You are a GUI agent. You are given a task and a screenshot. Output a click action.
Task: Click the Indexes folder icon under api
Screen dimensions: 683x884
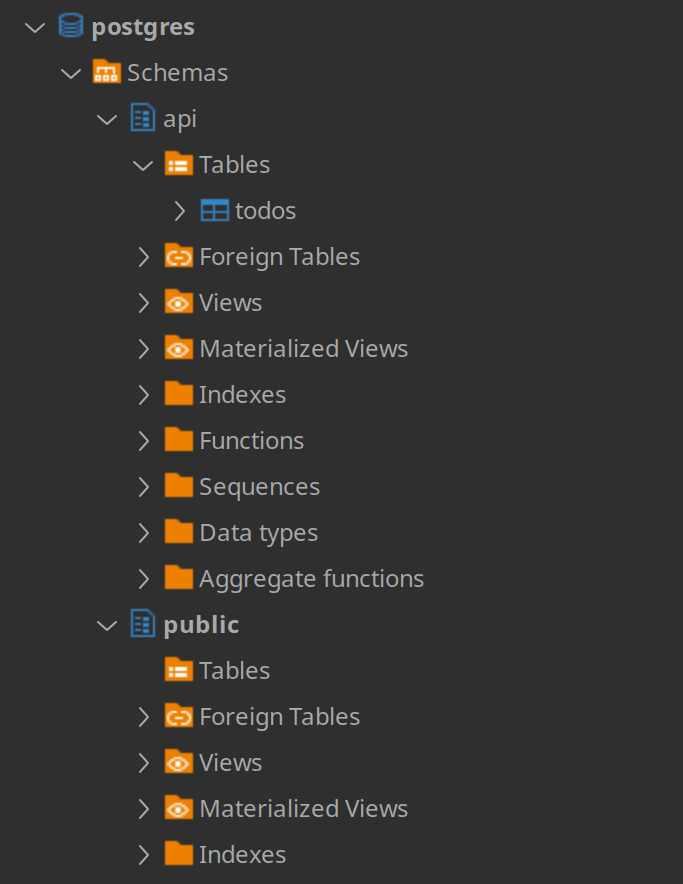[x=179, y=394]
